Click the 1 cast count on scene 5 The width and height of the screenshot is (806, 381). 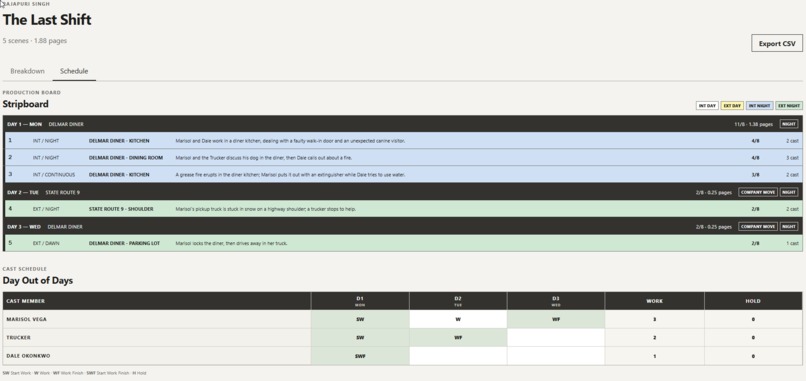pyautogui.click(x=792, y=243)
